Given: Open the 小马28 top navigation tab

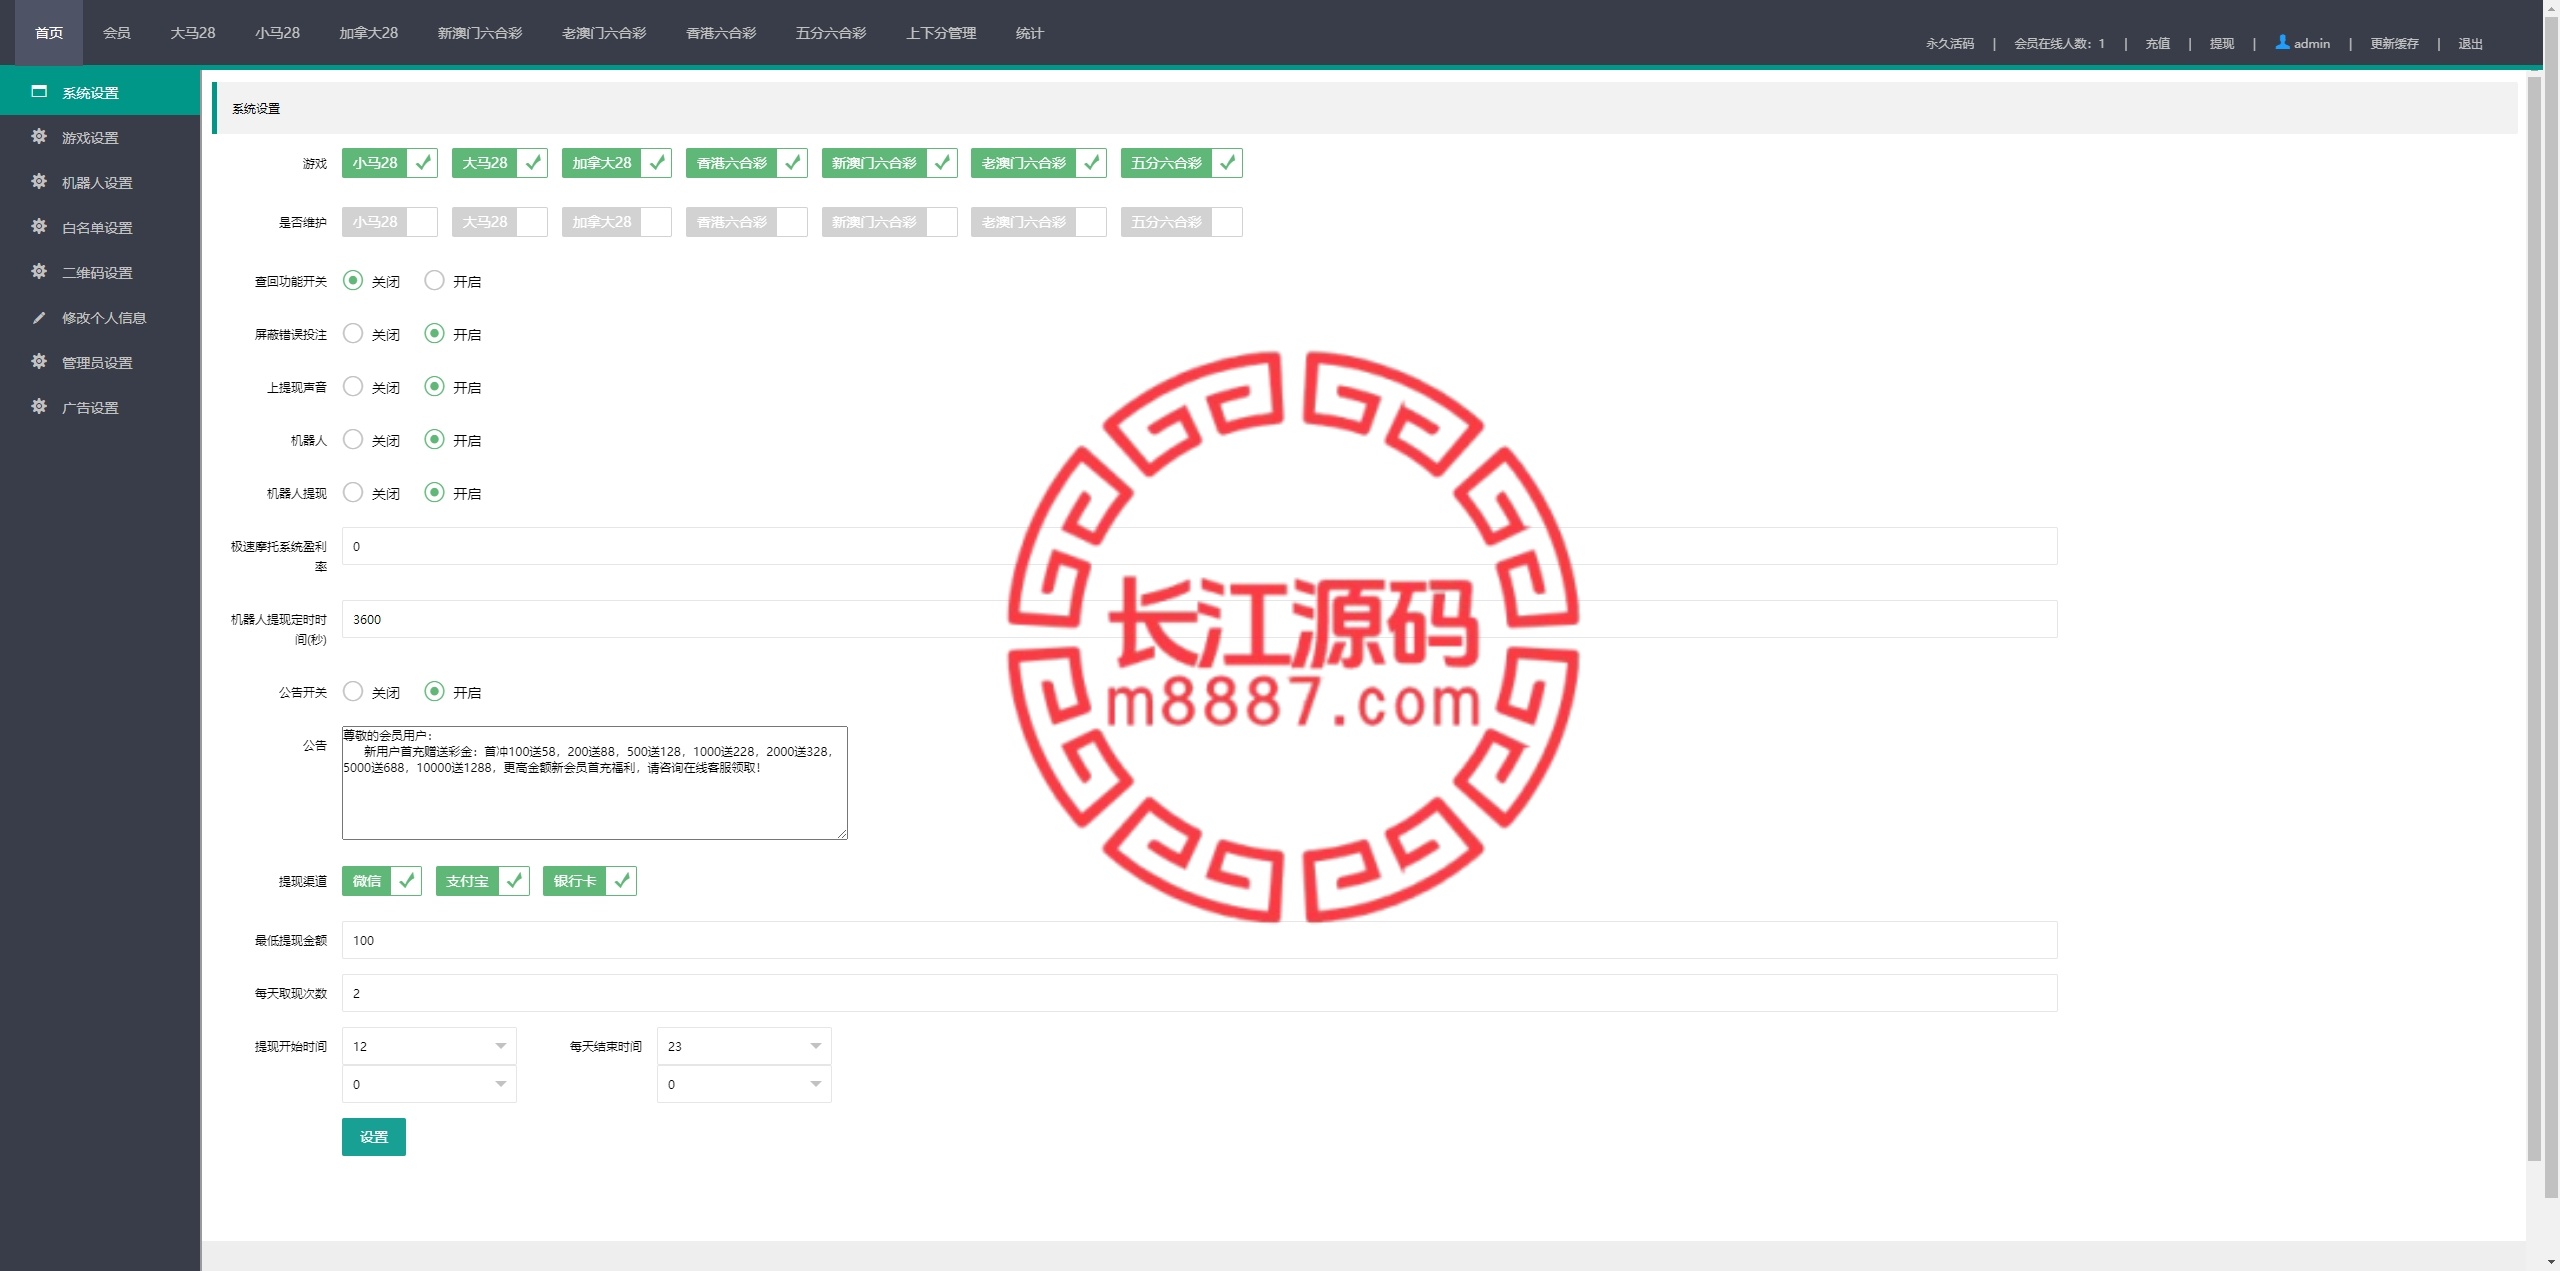Looking at the screenshot, I should [x=277, y=33].
